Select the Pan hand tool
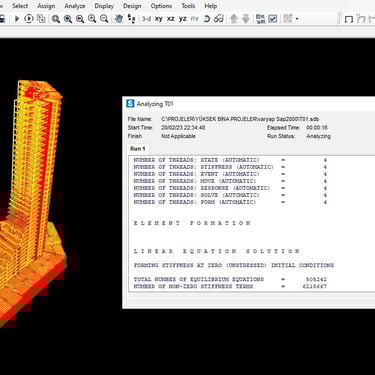375x375 pixels. pos(119,19)
